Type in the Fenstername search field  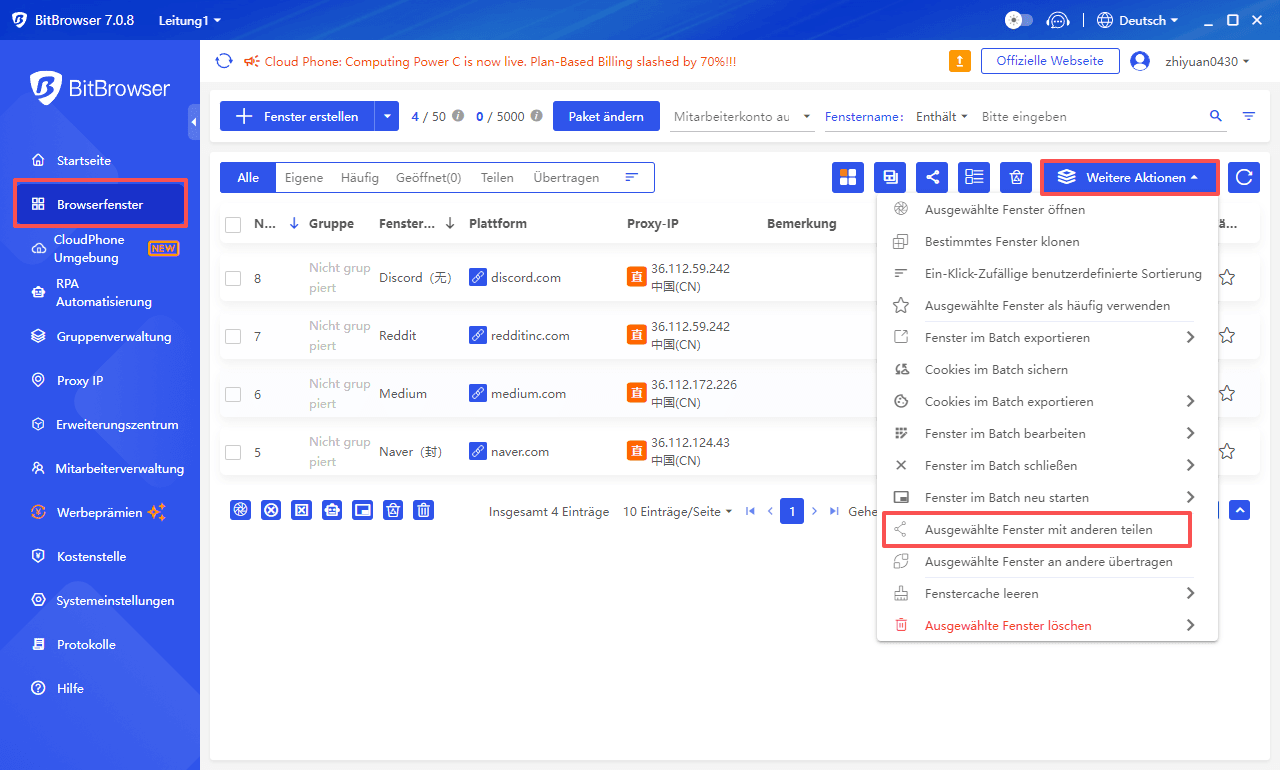click(1100, 116)
